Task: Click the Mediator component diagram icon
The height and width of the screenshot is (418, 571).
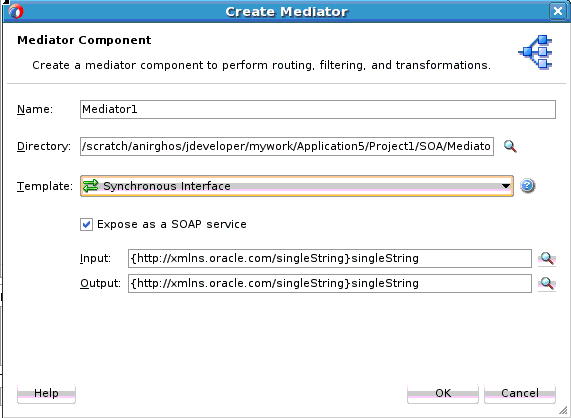Action: (536, 52)
